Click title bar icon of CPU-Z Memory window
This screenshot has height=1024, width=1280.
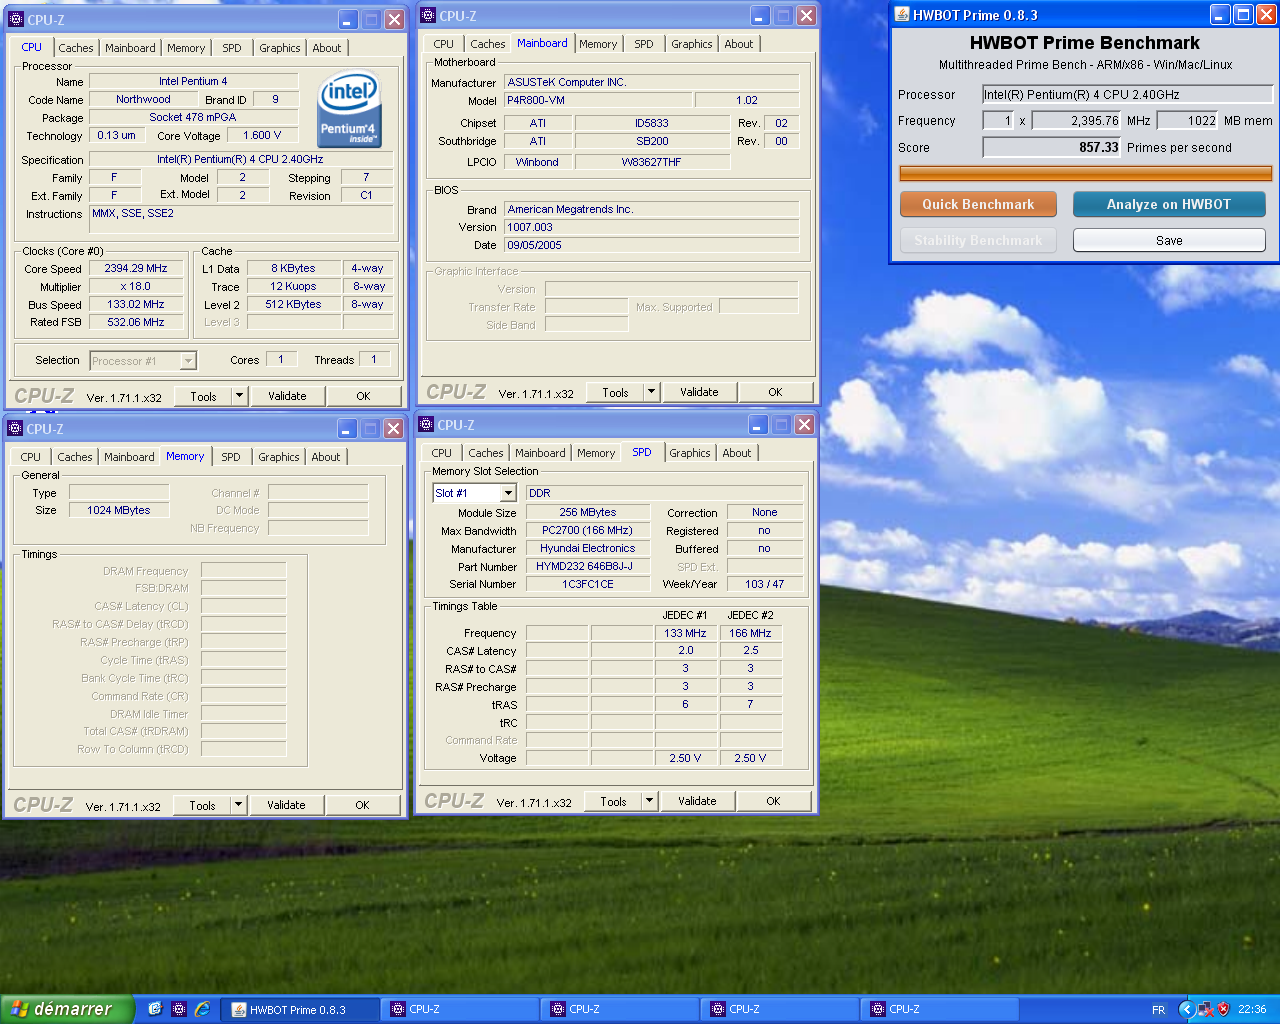pyautogui.click(x=15, y=428)
